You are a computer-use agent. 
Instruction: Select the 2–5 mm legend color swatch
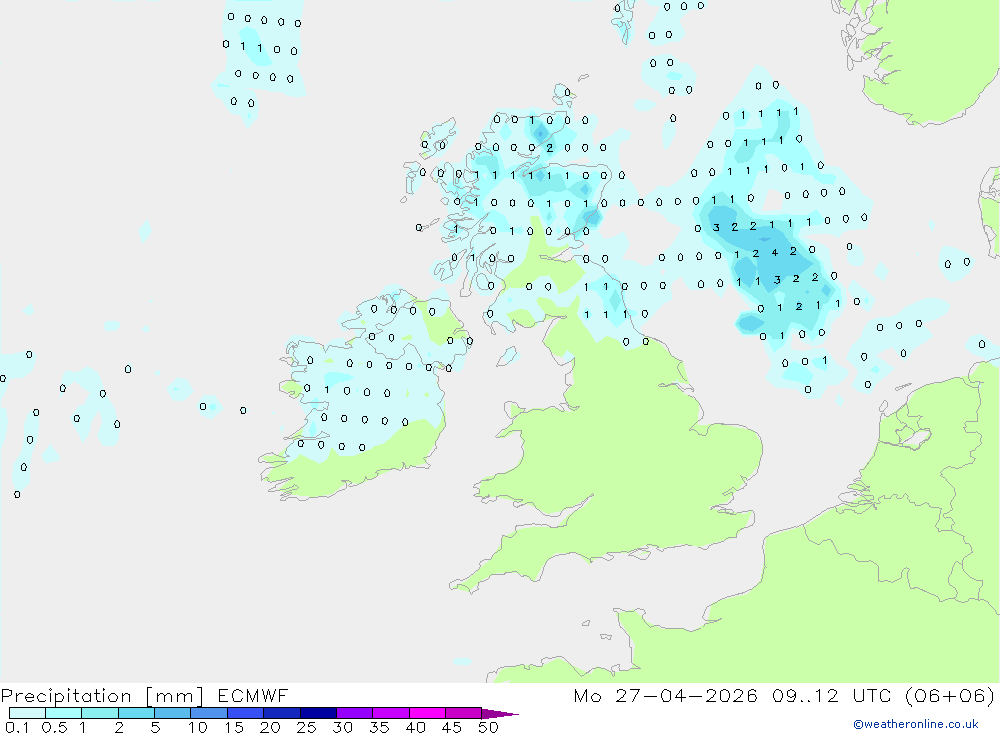click(136, 713)
